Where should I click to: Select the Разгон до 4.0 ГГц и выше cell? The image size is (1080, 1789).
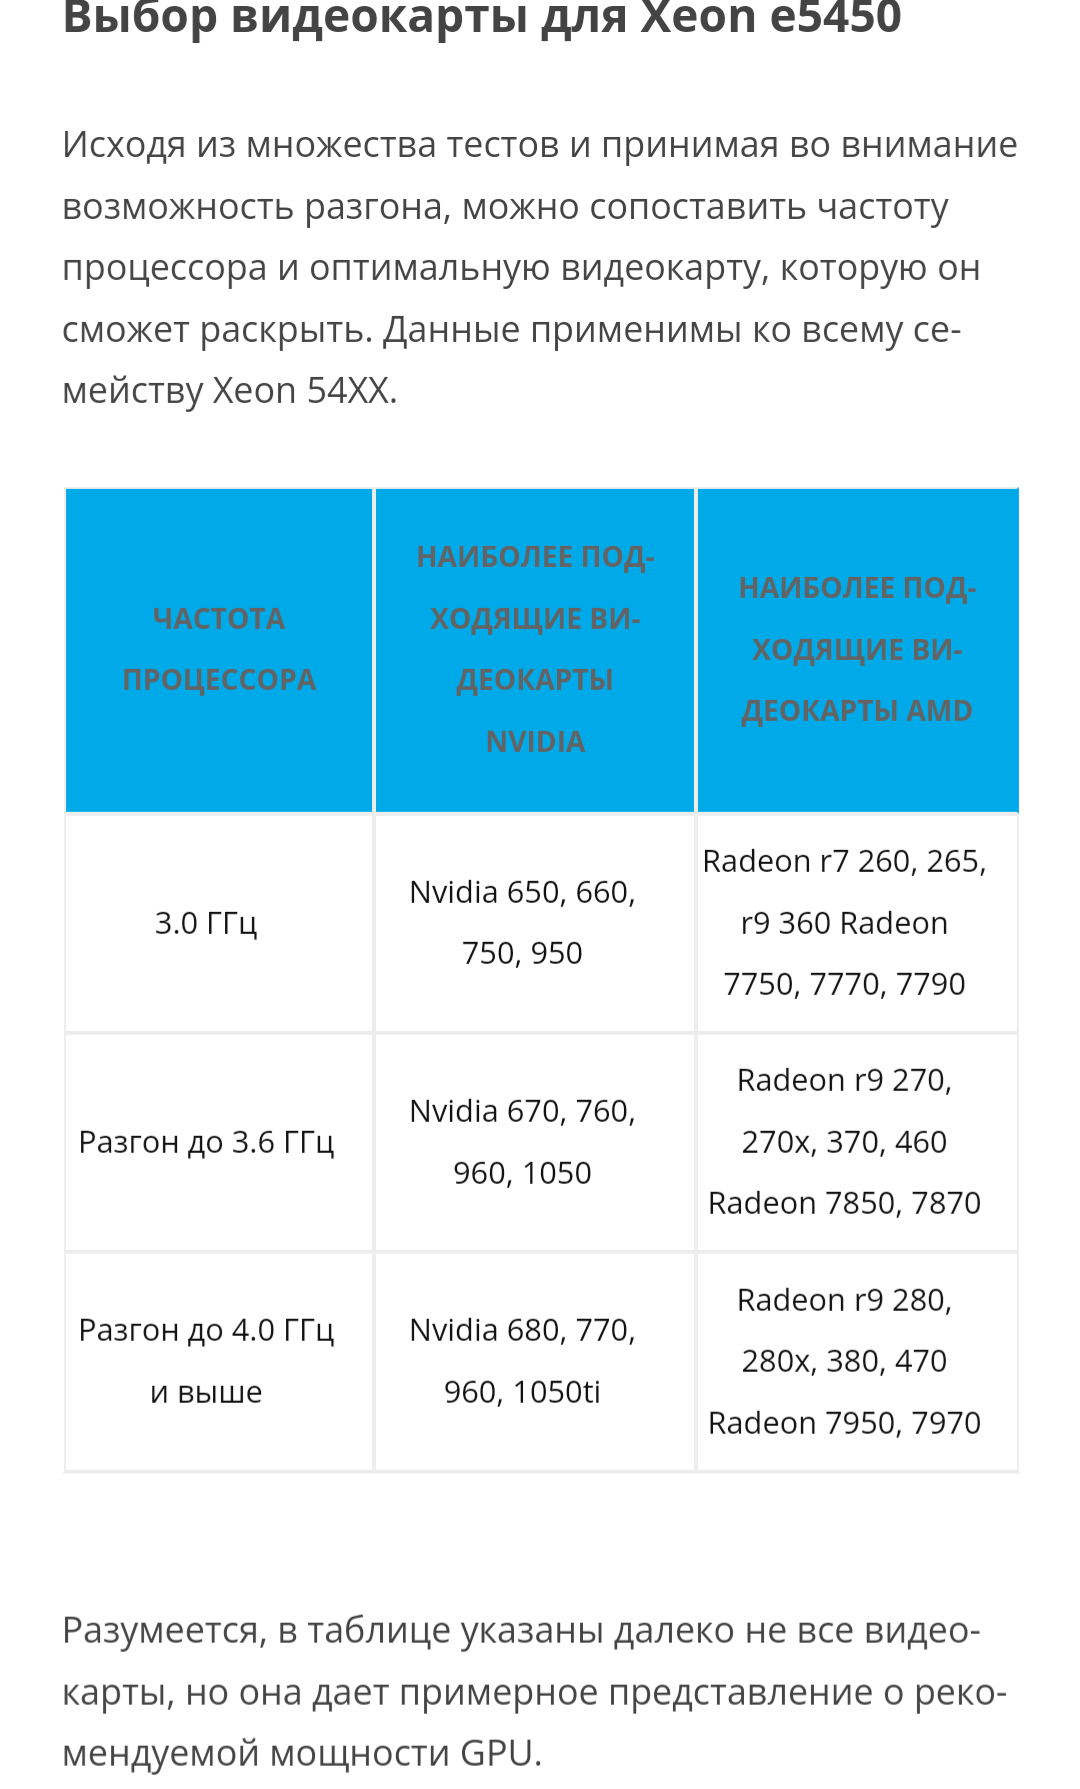219,1362
